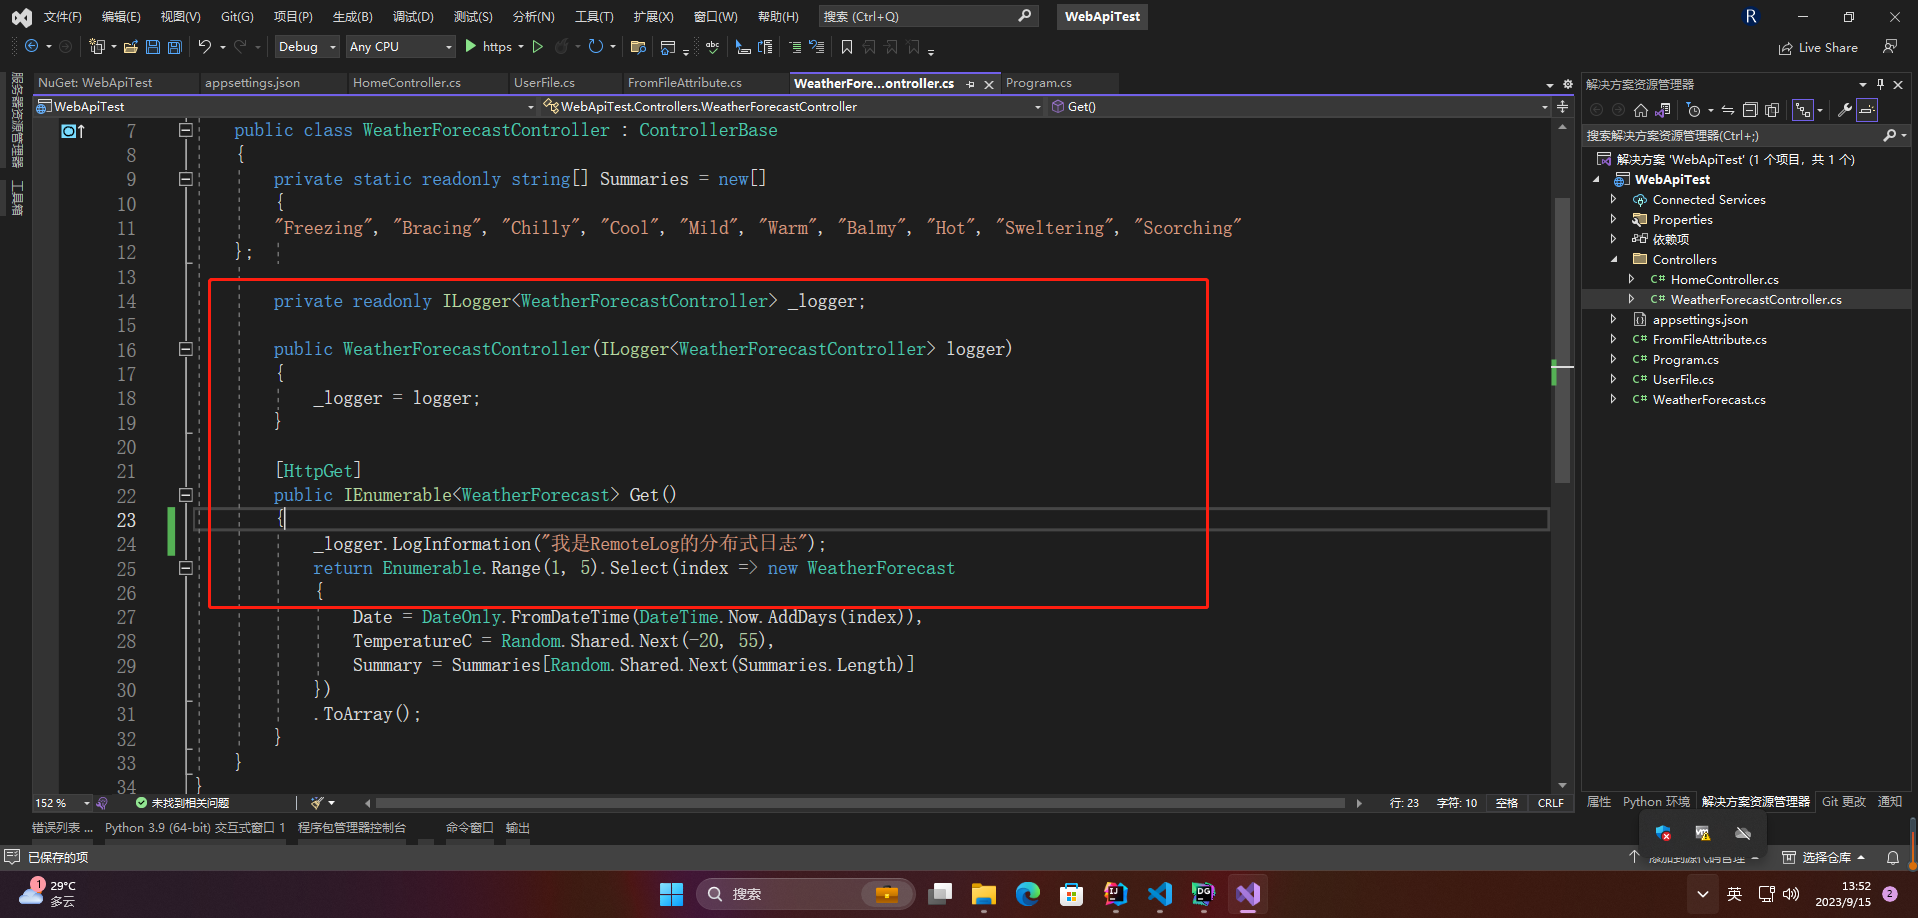1918x918 pixels.
Task: Open the 调试(D) menu
Action: (413, 17)
